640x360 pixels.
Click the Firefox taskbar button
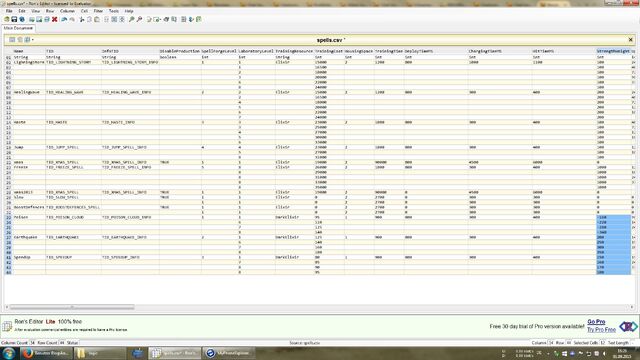pos(46,353)
